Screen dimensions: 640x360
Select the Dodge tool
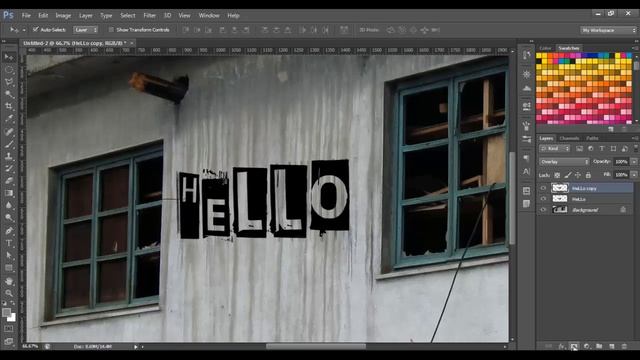tap(9, 218)
